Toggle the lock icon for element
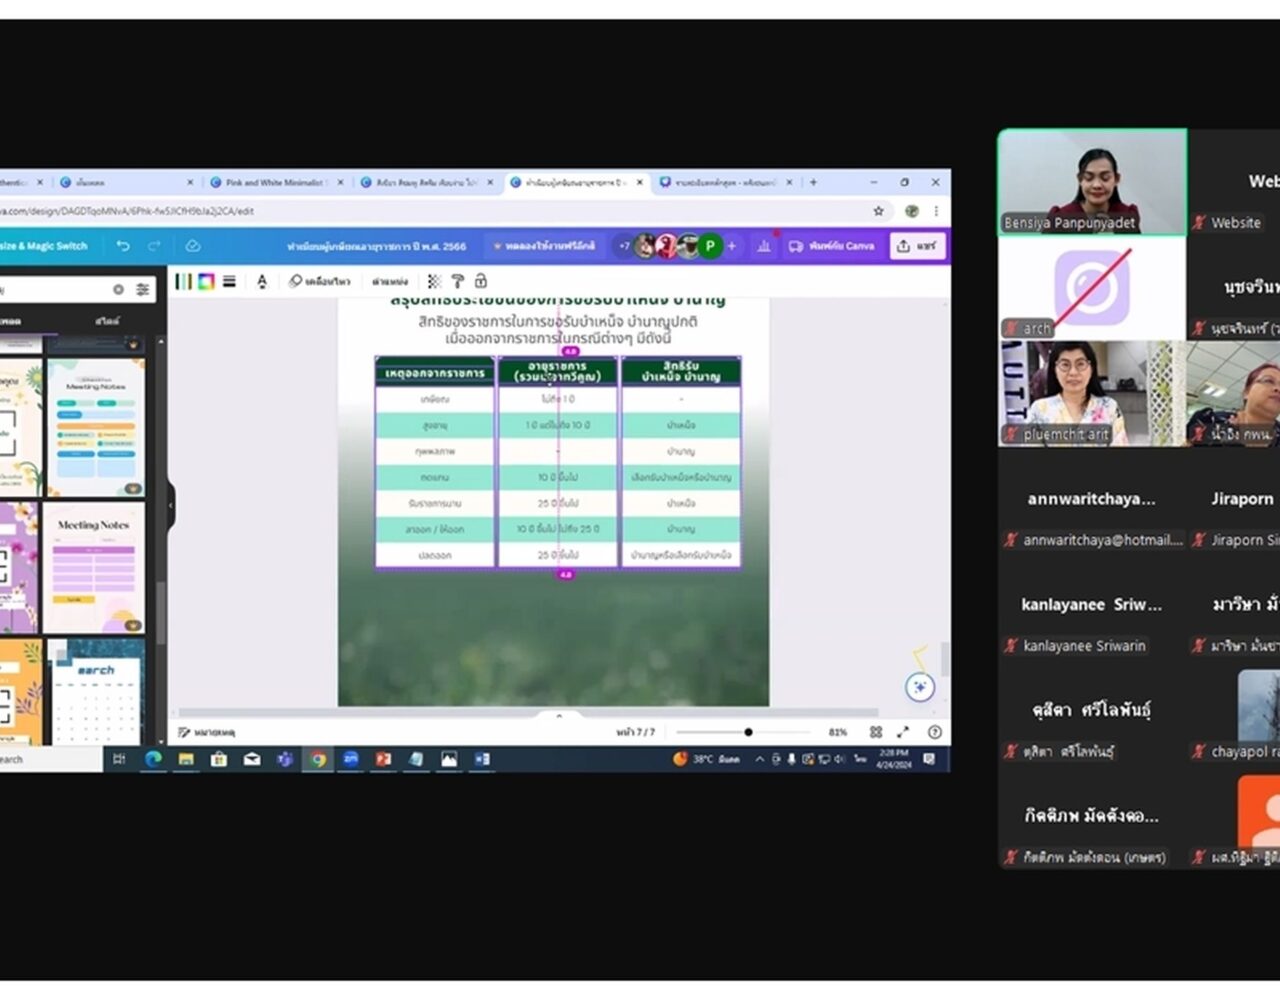 coord(480,282)
